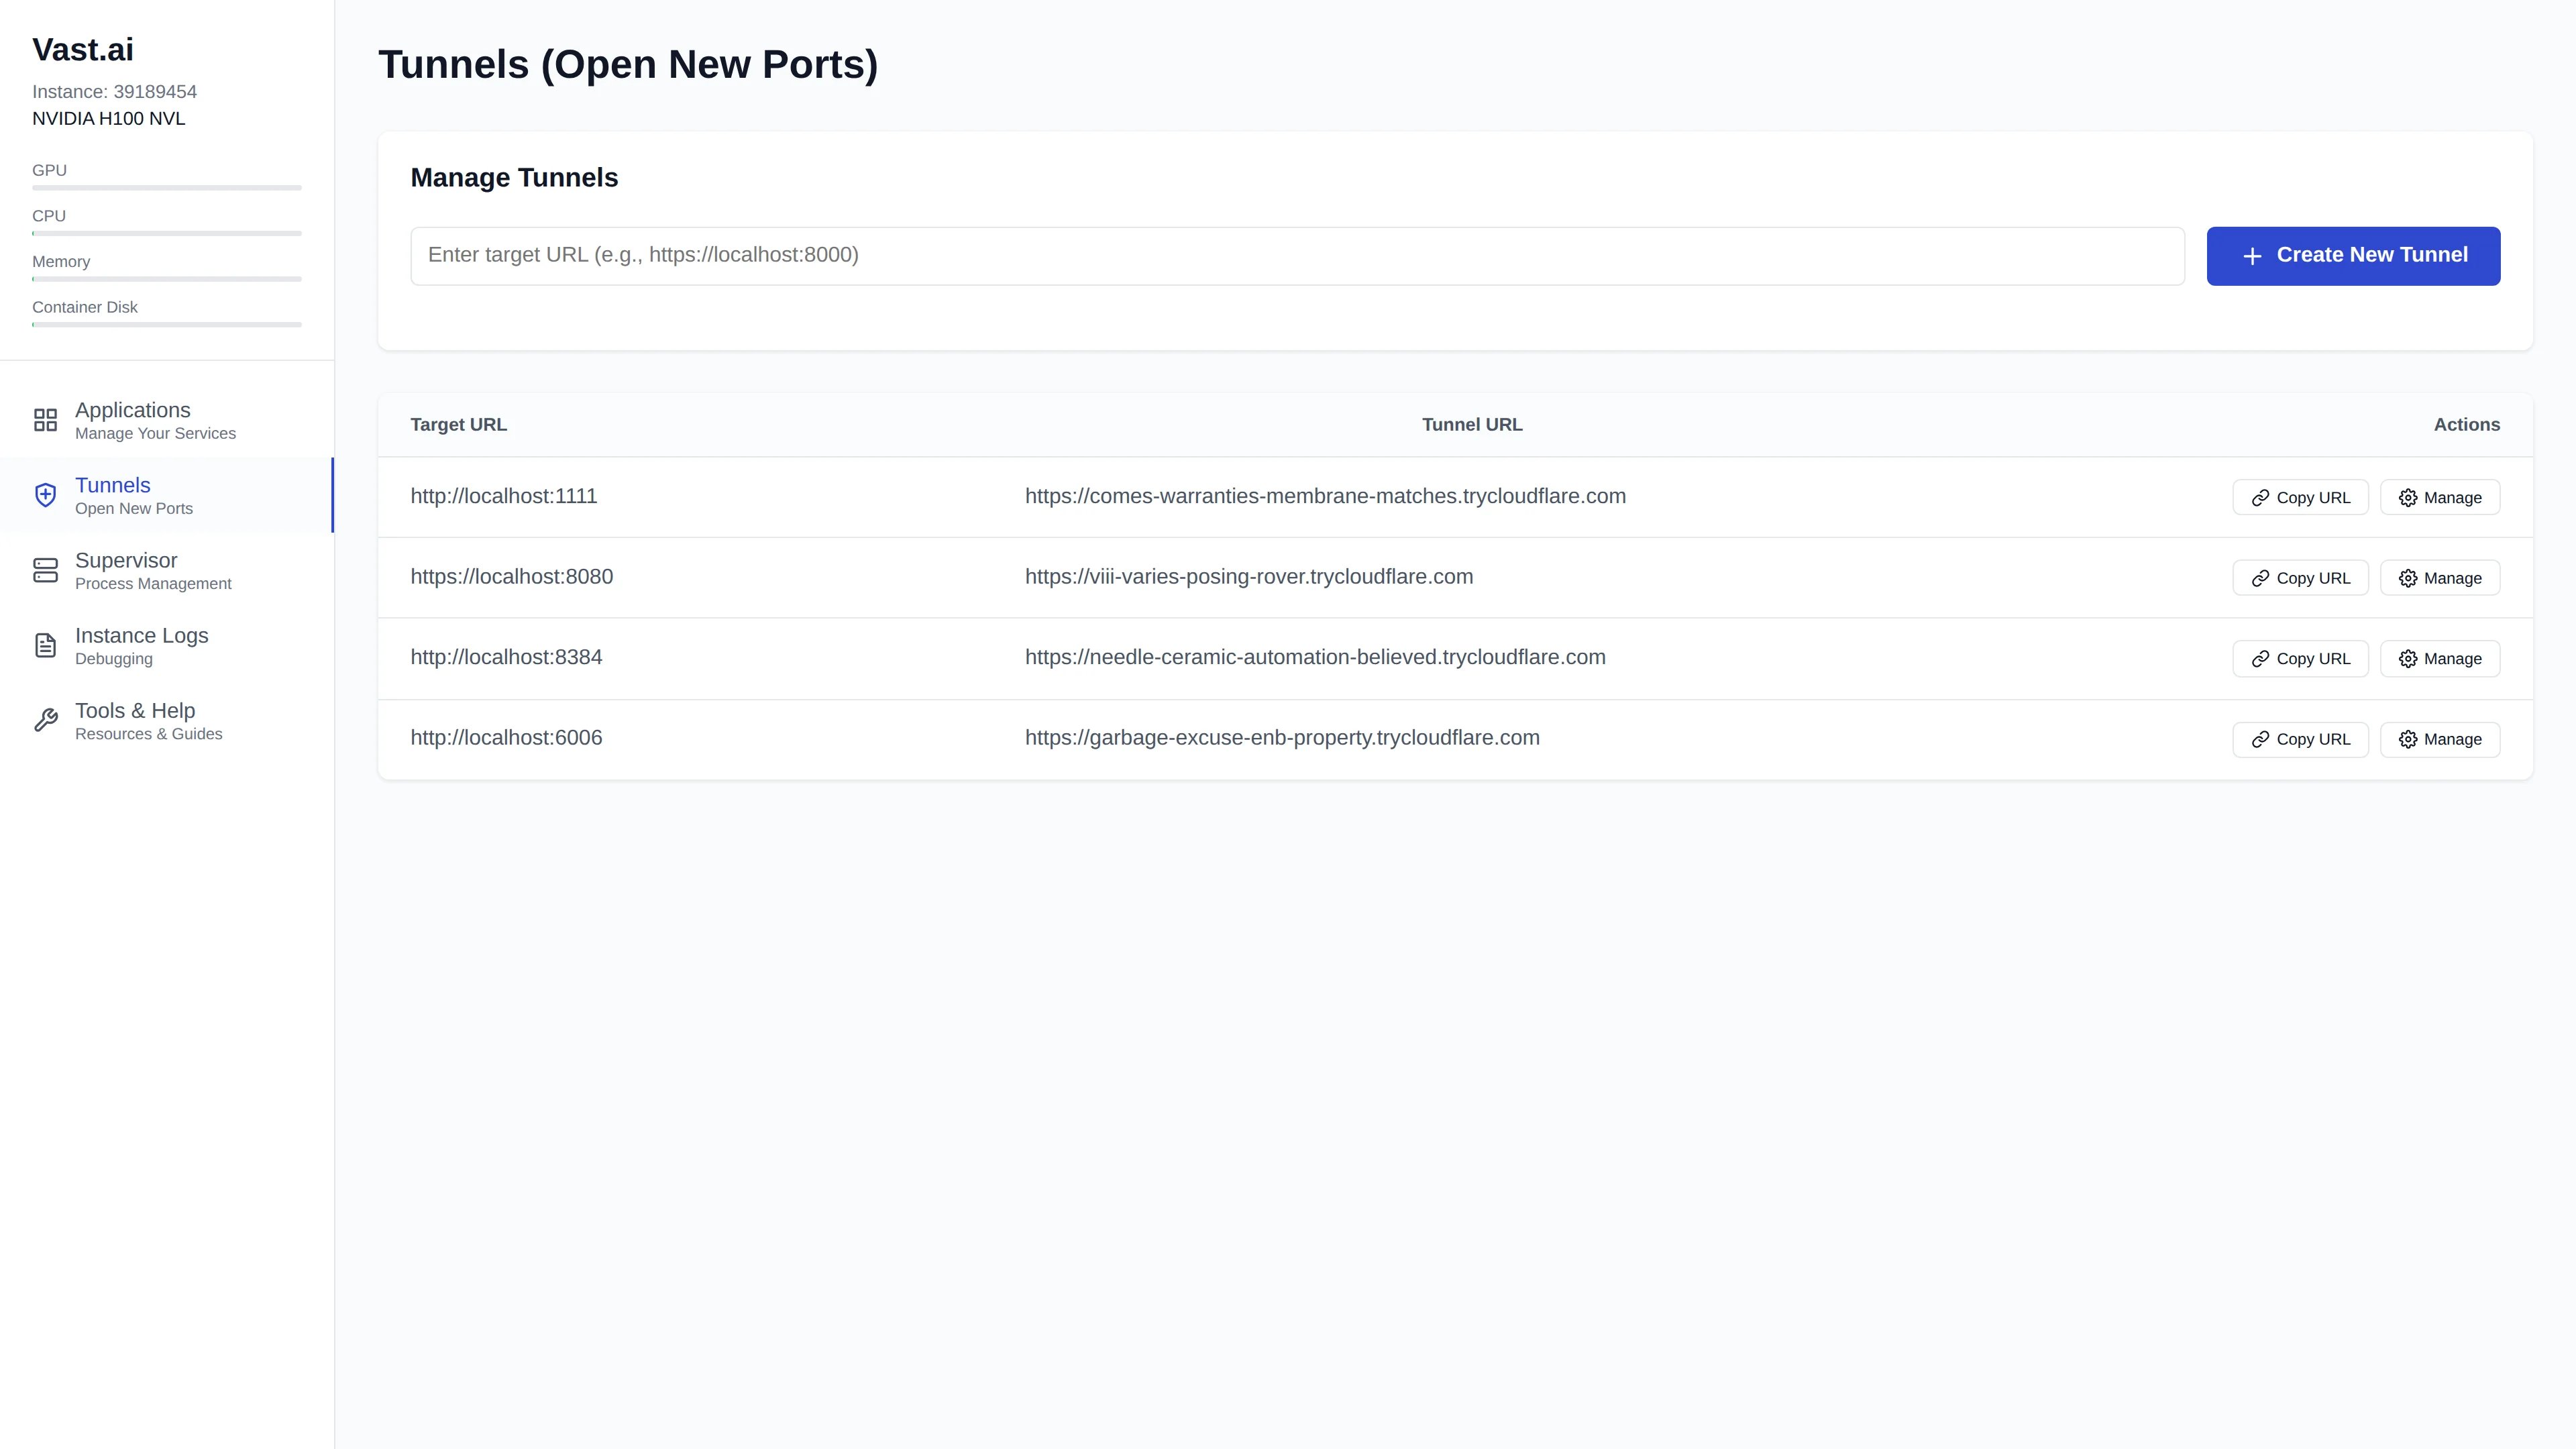Viewport: 2576px width, 1449px height.
Task: Click target URL https://localhost:8080
Action: coord(511,577)
